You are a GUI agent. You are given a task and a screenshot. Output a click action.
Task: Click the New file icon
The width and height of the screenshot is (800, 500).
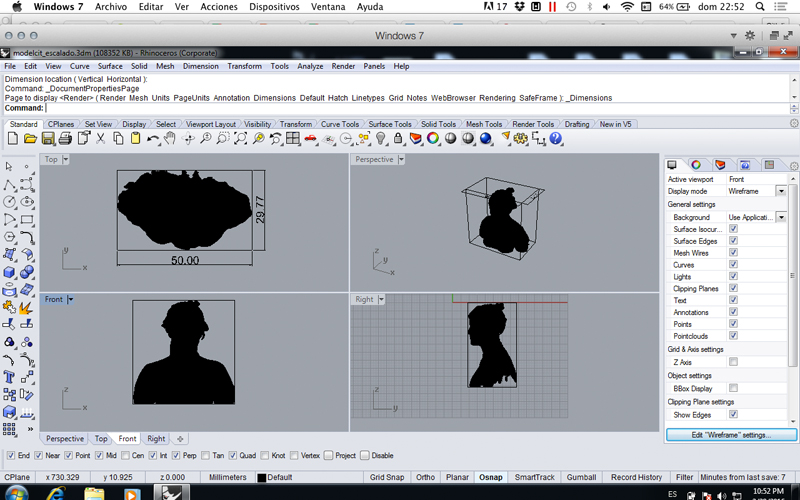13,138
